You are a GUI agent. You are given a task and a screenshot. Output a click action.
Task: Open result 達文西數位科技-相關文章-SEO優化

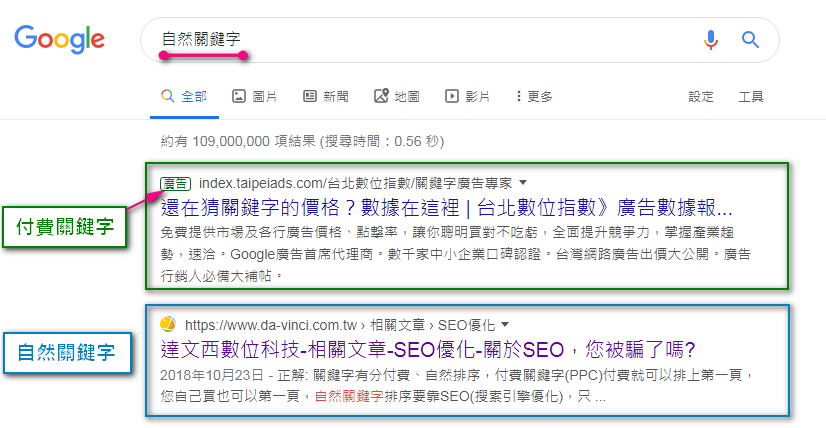(428, 349)
